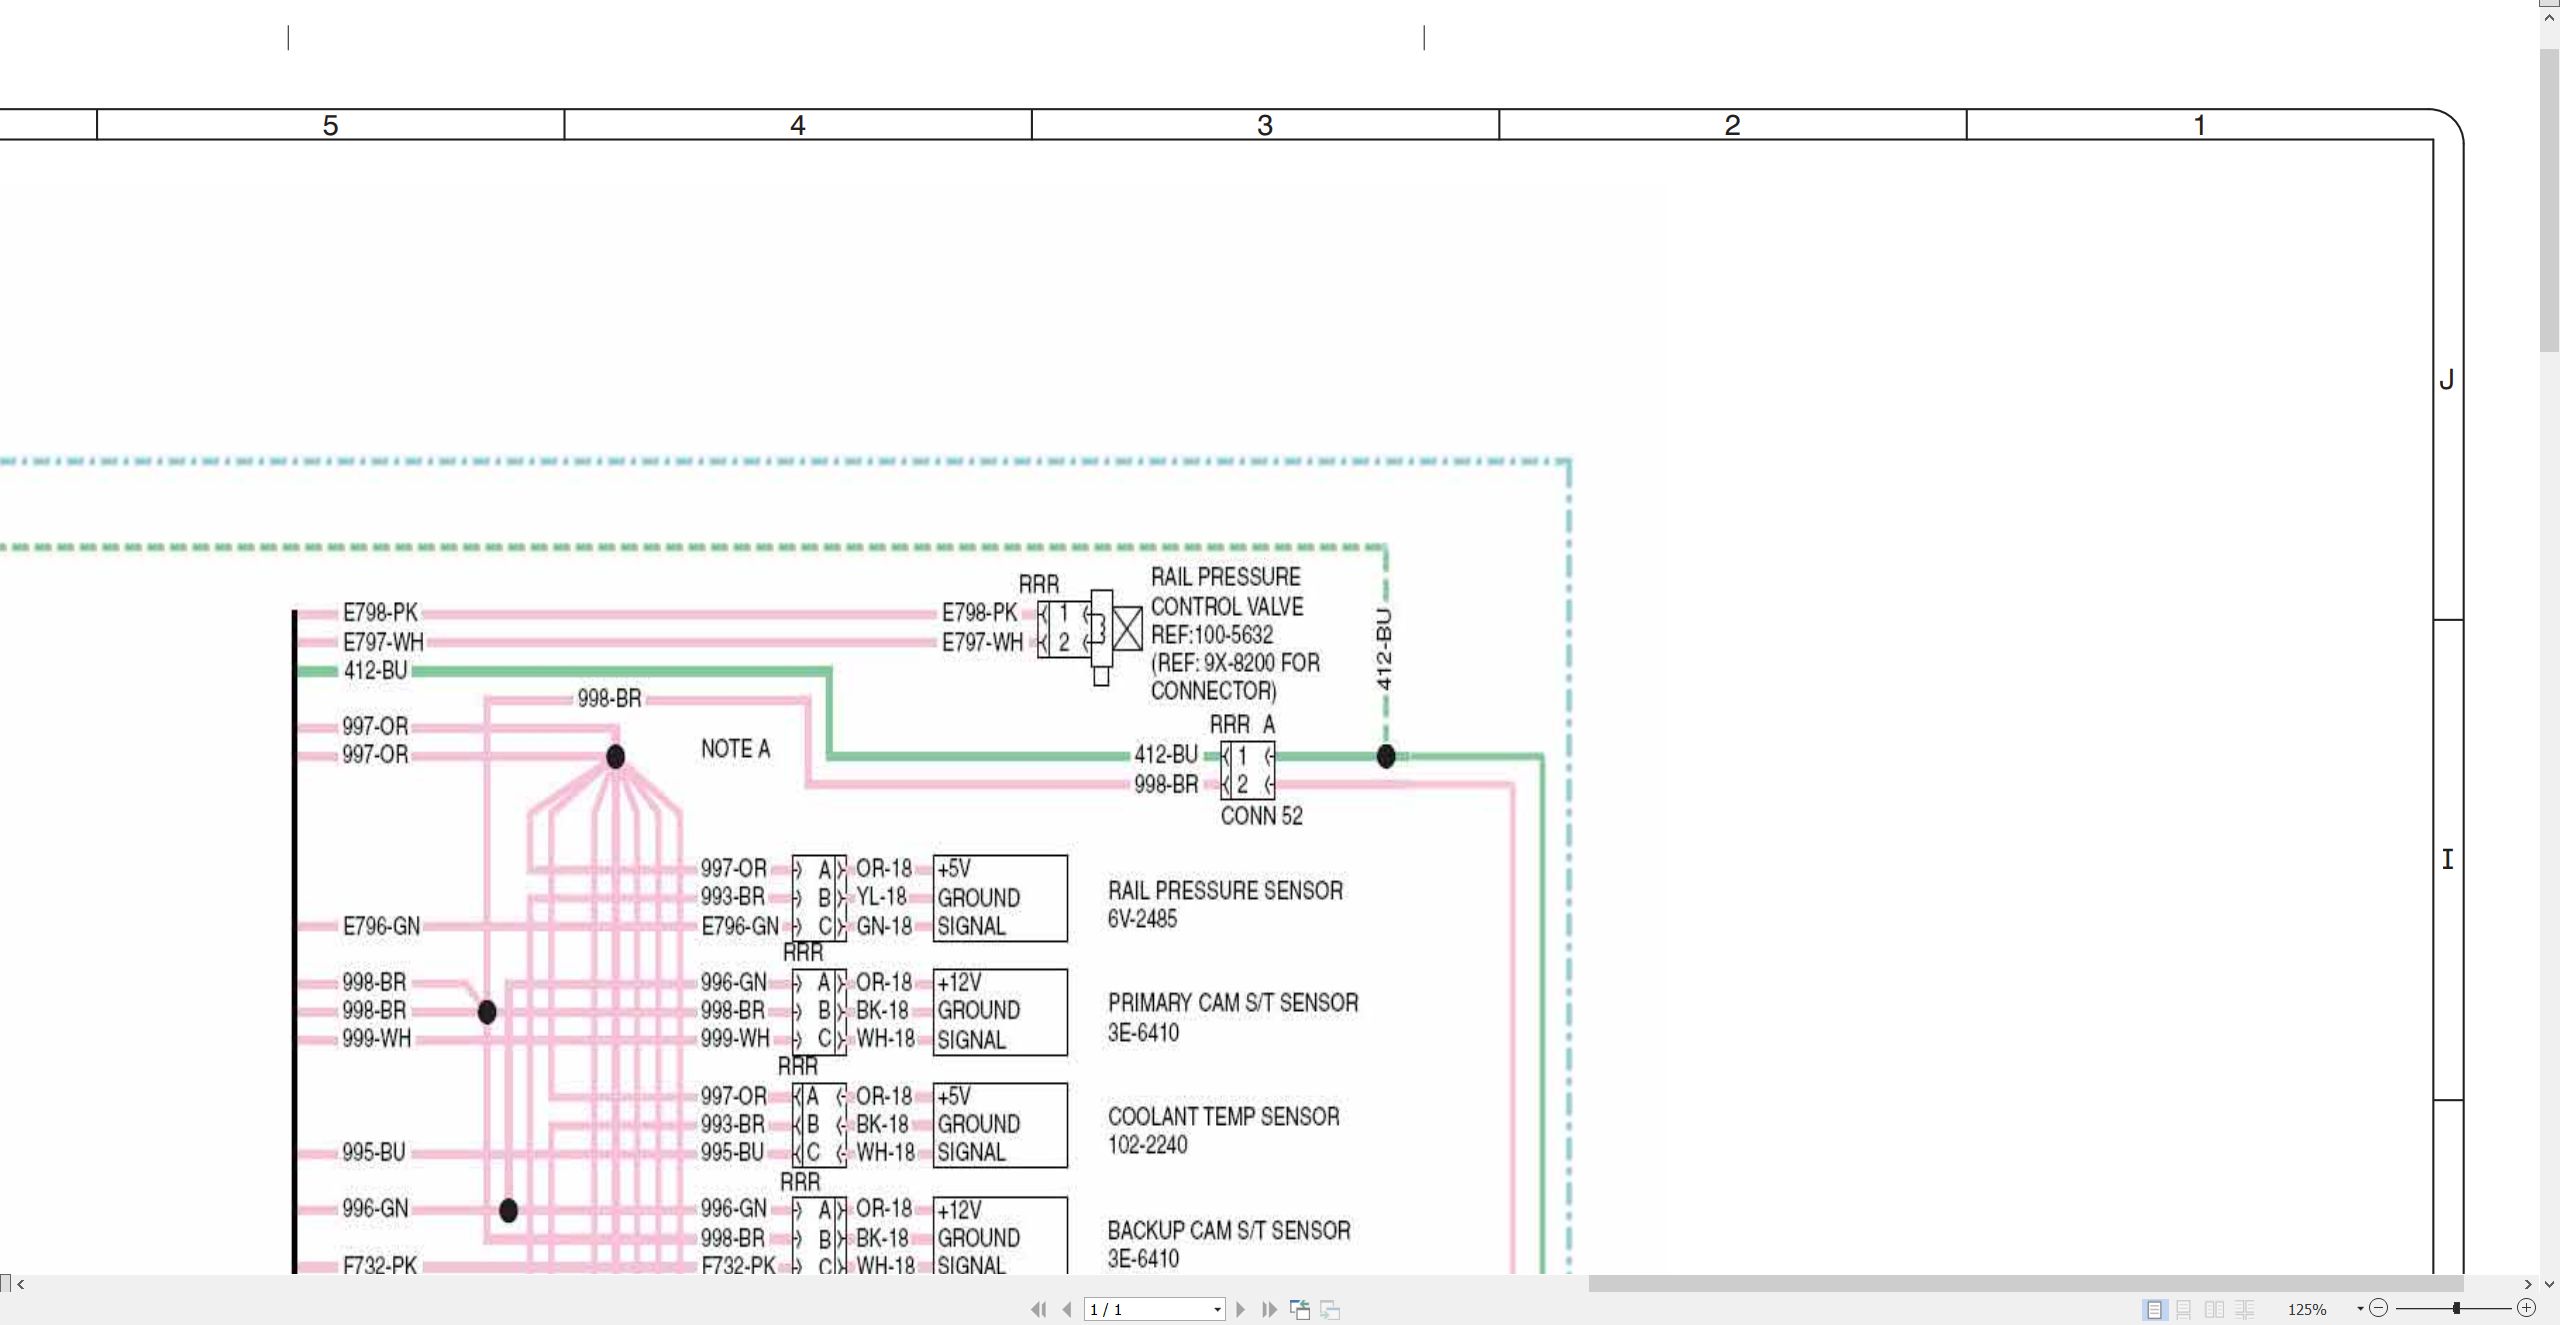Open the zoom percentage dropdown arrow

point(2360,1309)
